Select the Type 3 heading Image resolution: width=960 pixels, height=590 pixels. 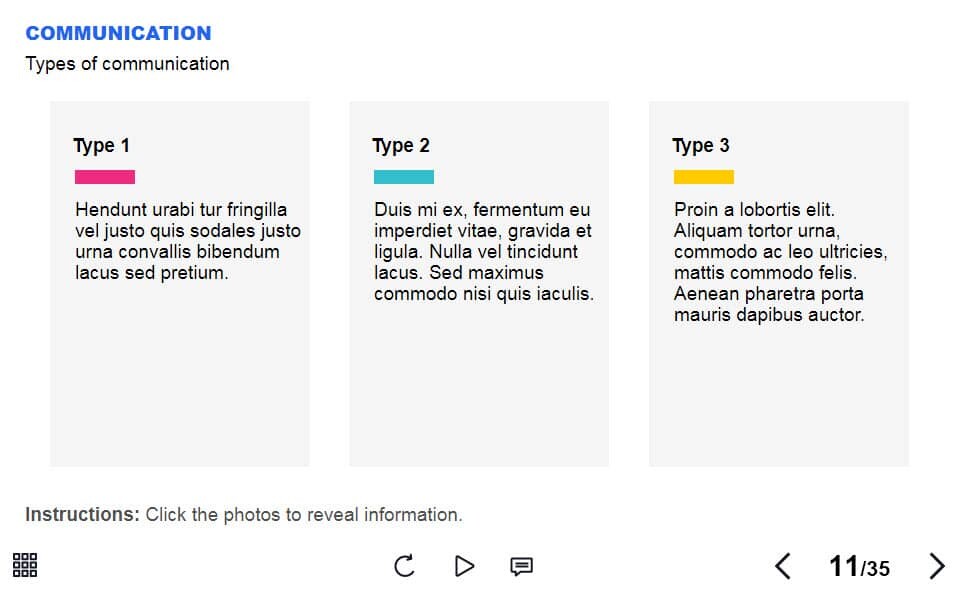[700, 146]
